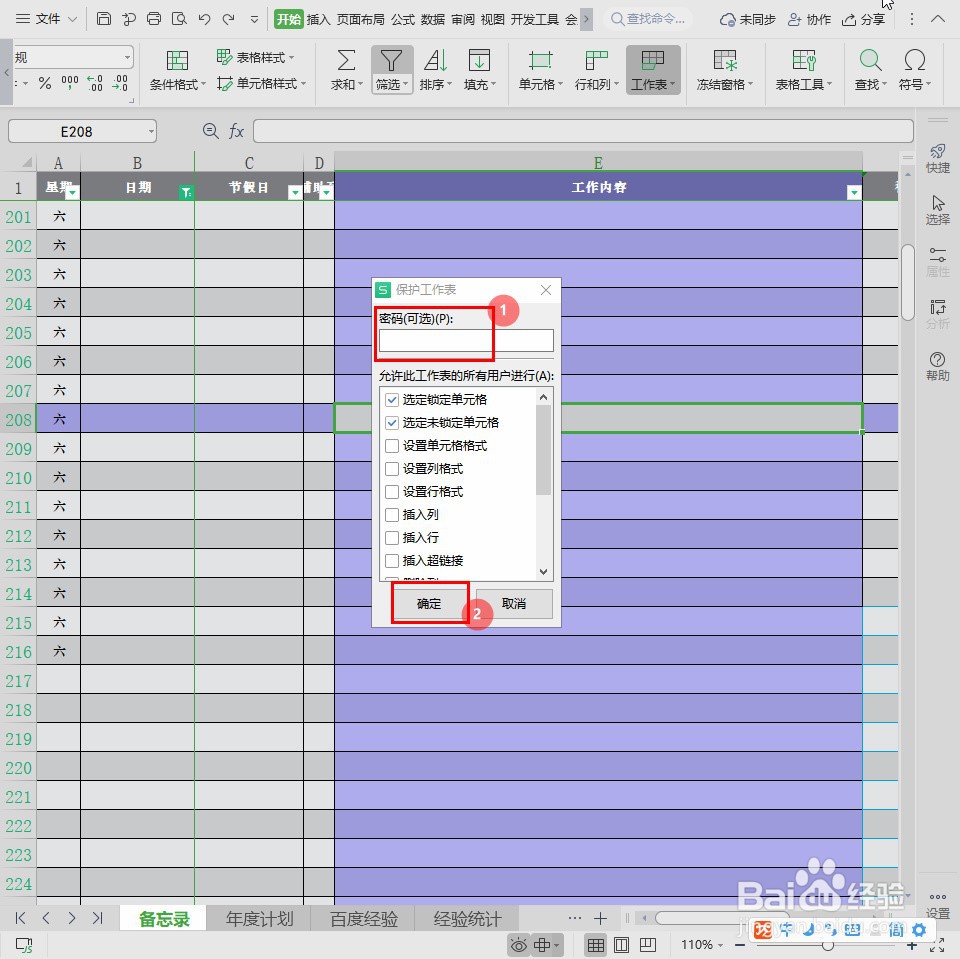Open the Worksheet (工作表) tool

click(653, 71)
